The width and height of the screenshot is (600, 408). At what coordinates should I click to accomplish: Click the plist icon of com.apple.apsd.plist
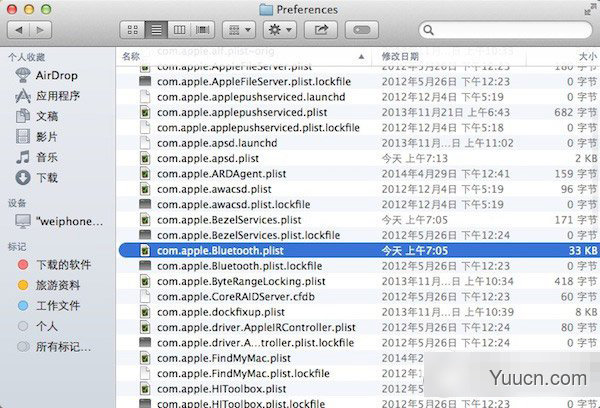click(x=145, y=158)
